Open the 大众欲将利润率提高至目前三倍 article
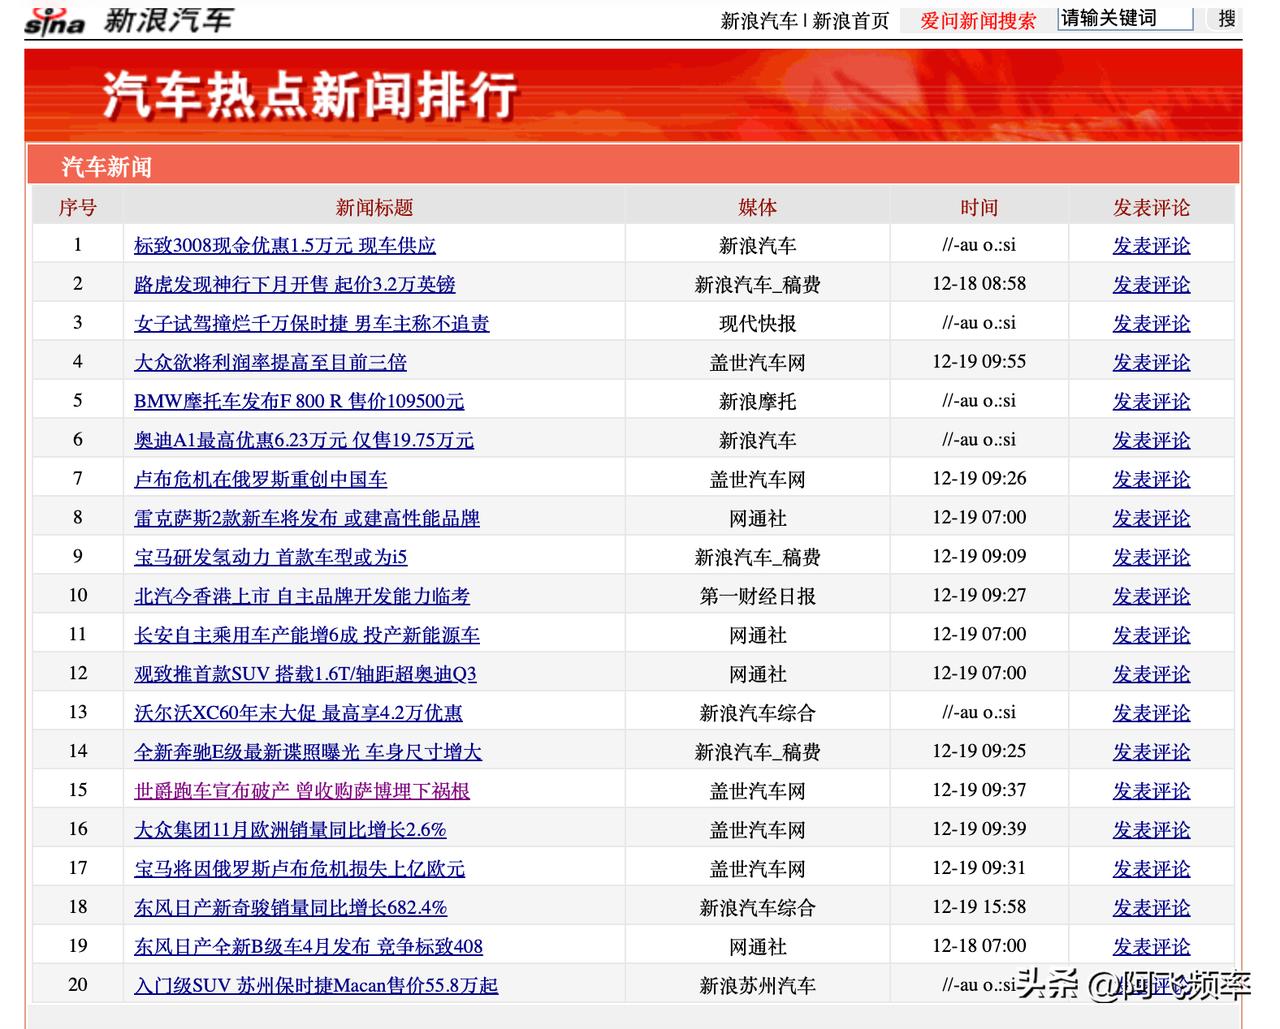 click(x=270, y=362)
